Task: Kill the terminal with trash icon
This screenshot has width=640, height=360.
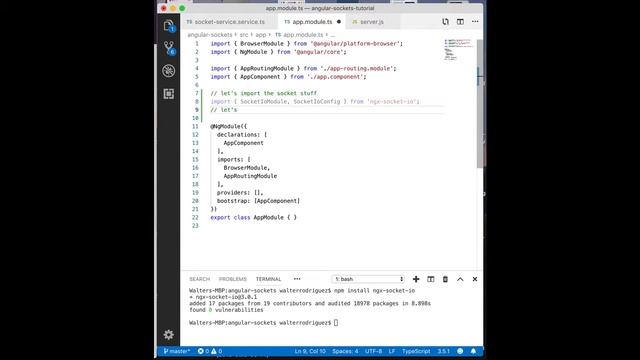Action: (x=445, y=279)
